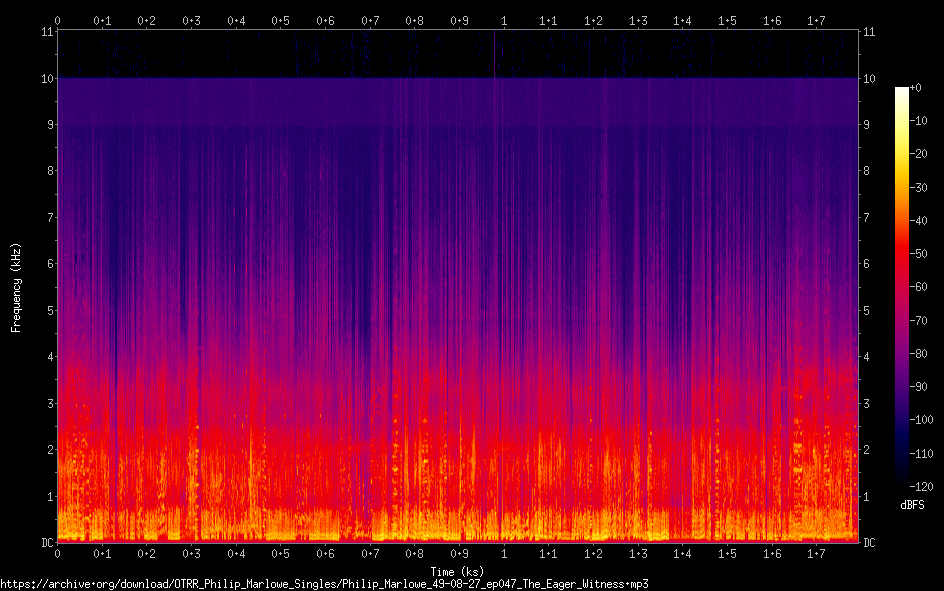Click the 5 kHz tick on the right axis

(868, 310)
